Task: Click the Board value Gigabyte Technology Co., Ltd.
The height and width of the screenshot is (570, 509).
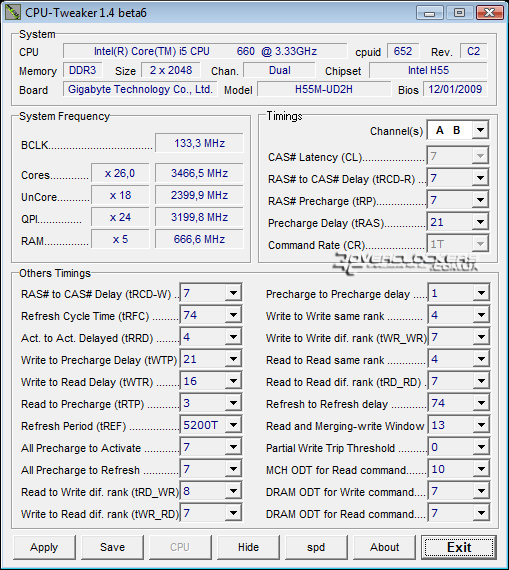Action: click(x=140, y=89)
